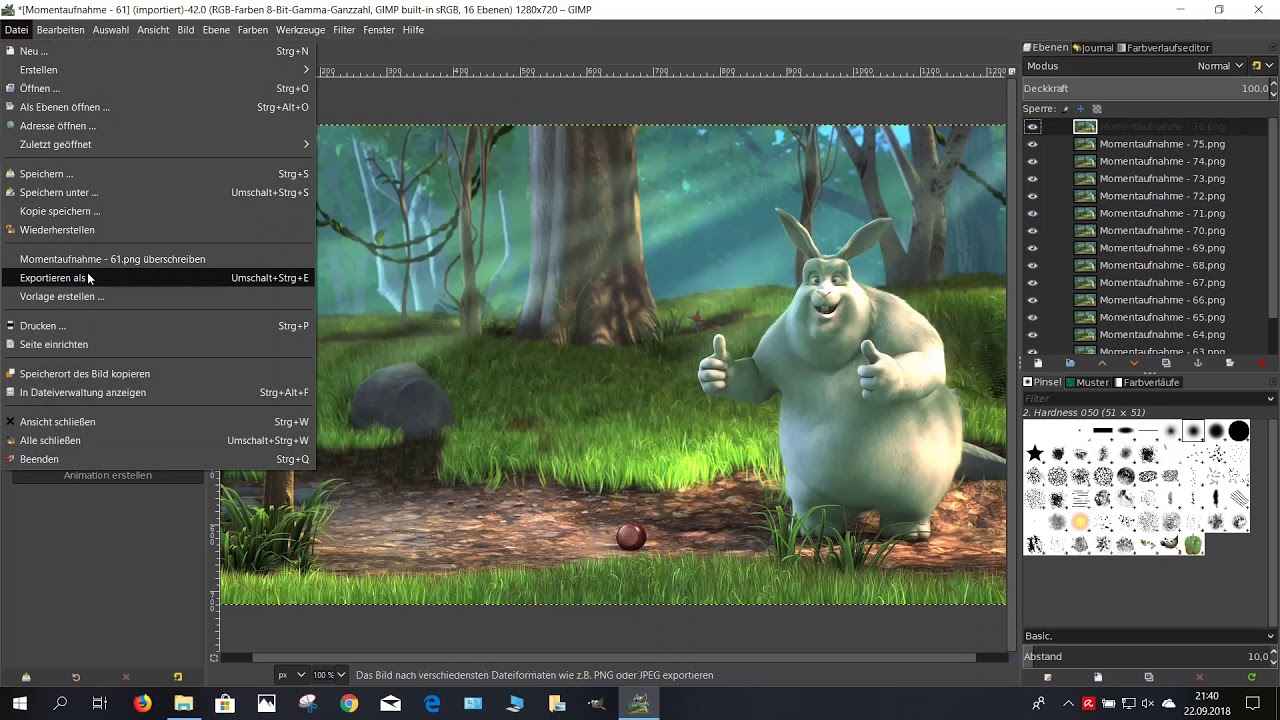Open the Filter menu
The width and height of the screenshot is (1280, 720).
tap(344, 30)
